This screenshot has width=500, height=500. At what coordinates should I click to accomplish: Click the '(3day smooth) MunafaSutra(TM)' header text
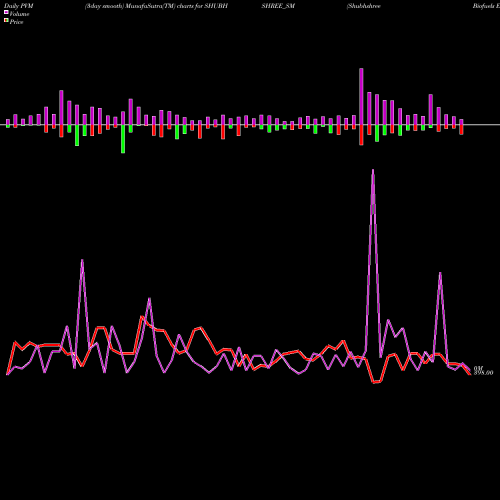click(130, 6)
